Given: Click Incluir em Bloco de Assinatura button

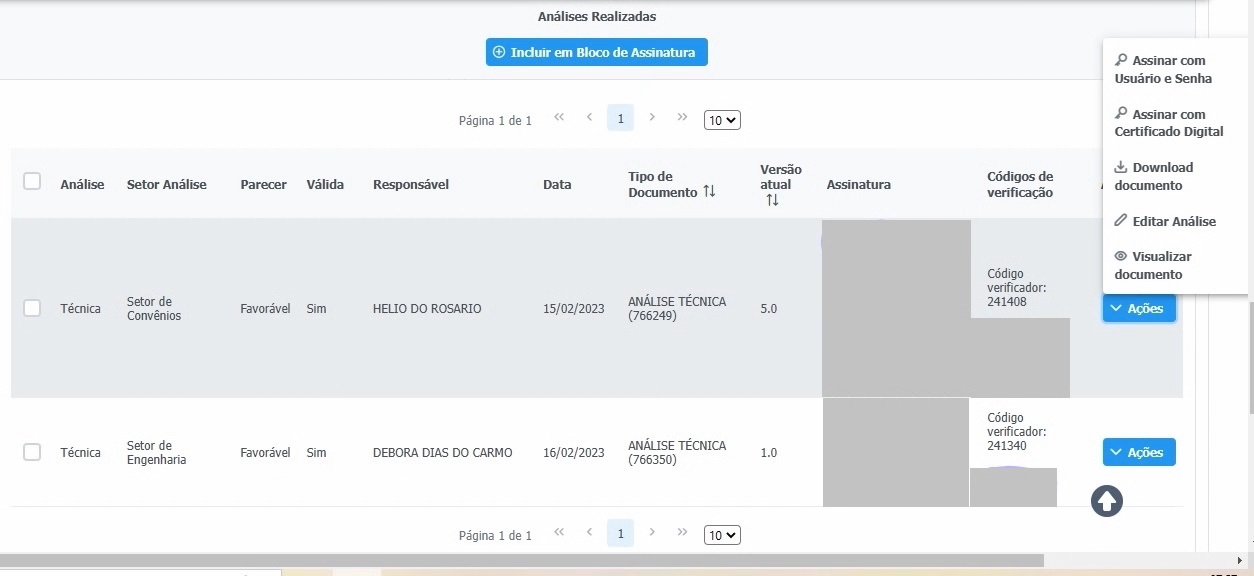Looking at the screenshot, I should coord(597,52).
